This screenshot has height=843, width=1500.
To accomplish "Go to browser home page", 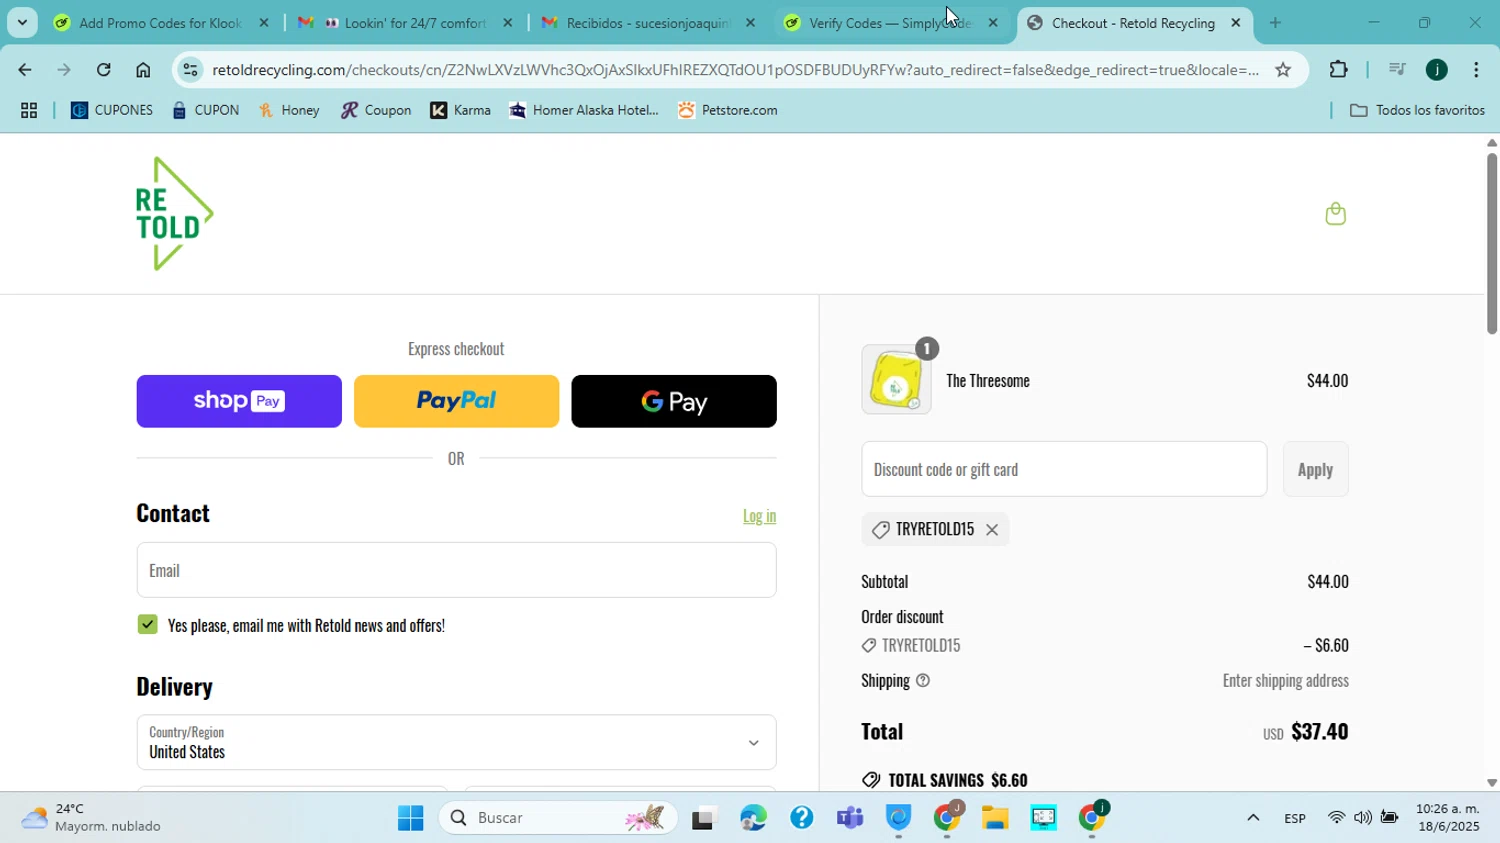I will [x=143, y=70].
